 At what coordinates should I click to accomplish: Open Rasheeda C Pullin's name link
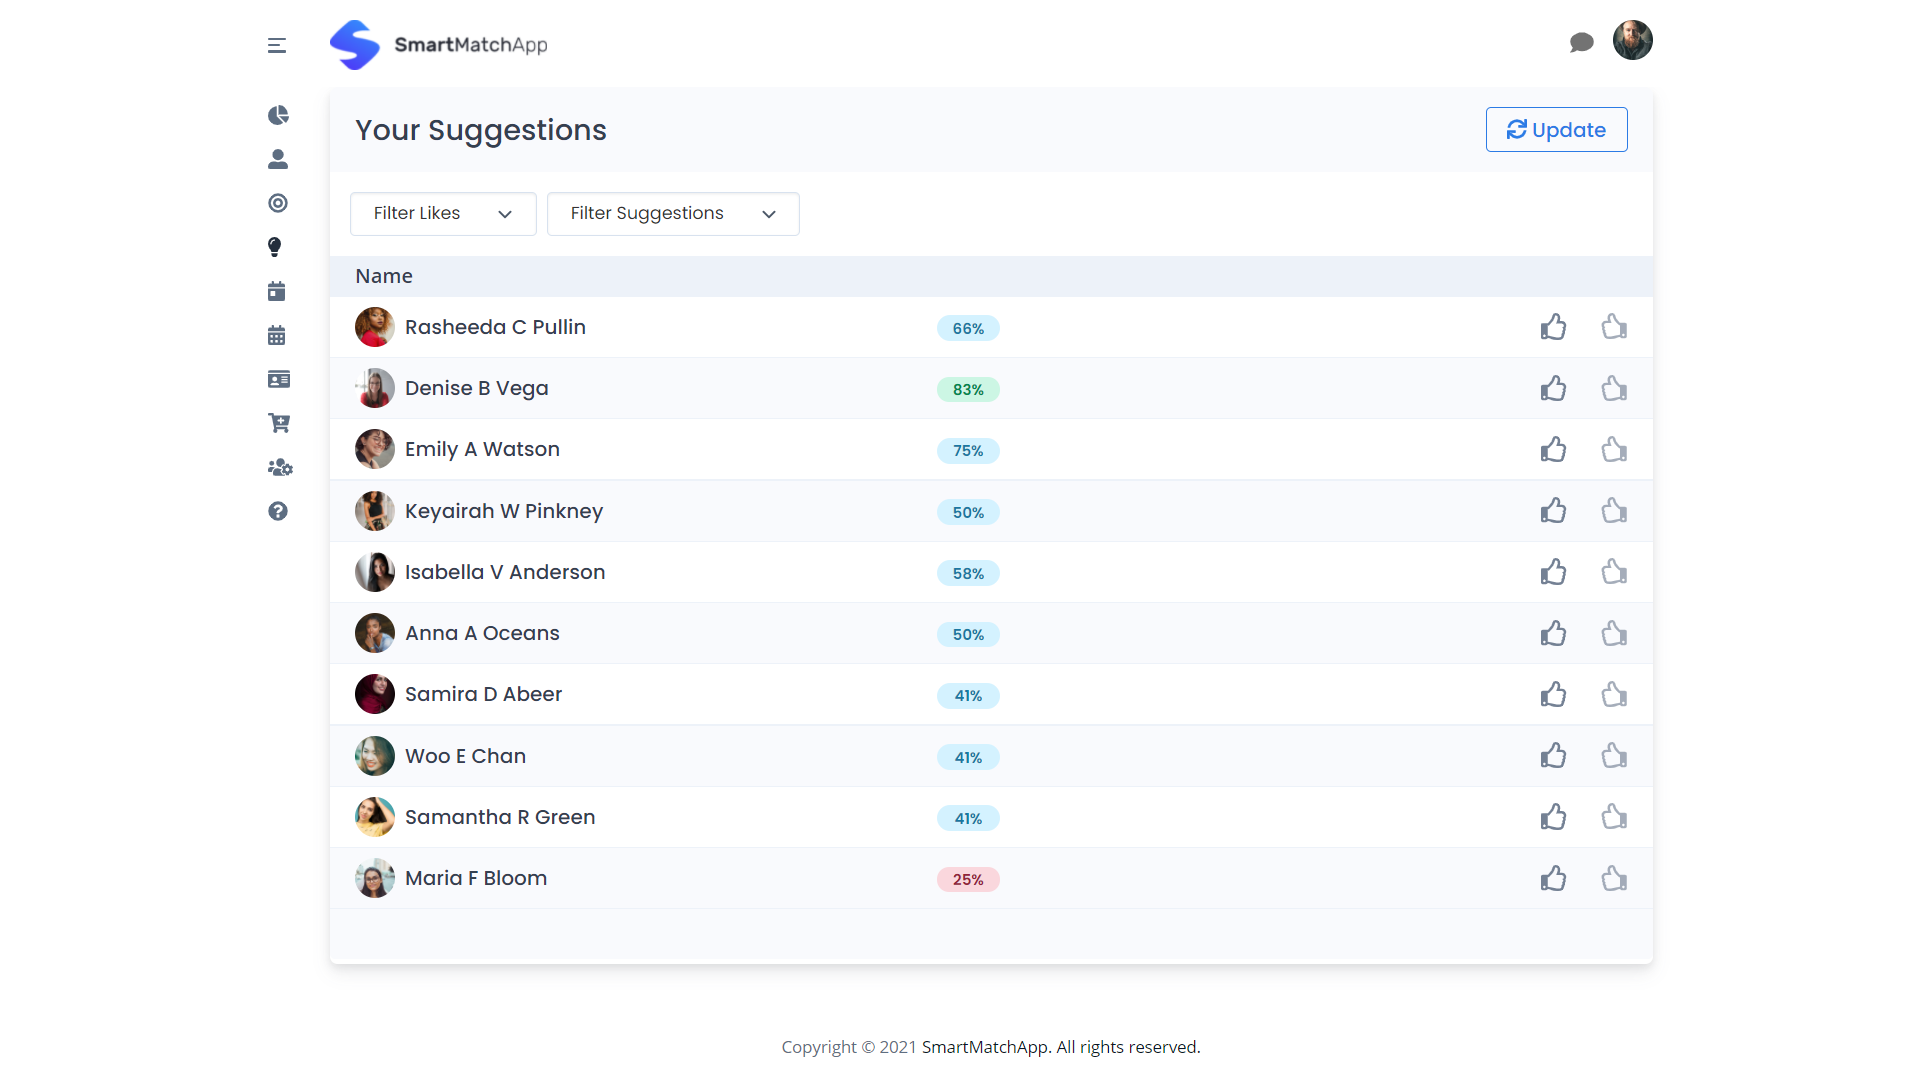[495, 327]
